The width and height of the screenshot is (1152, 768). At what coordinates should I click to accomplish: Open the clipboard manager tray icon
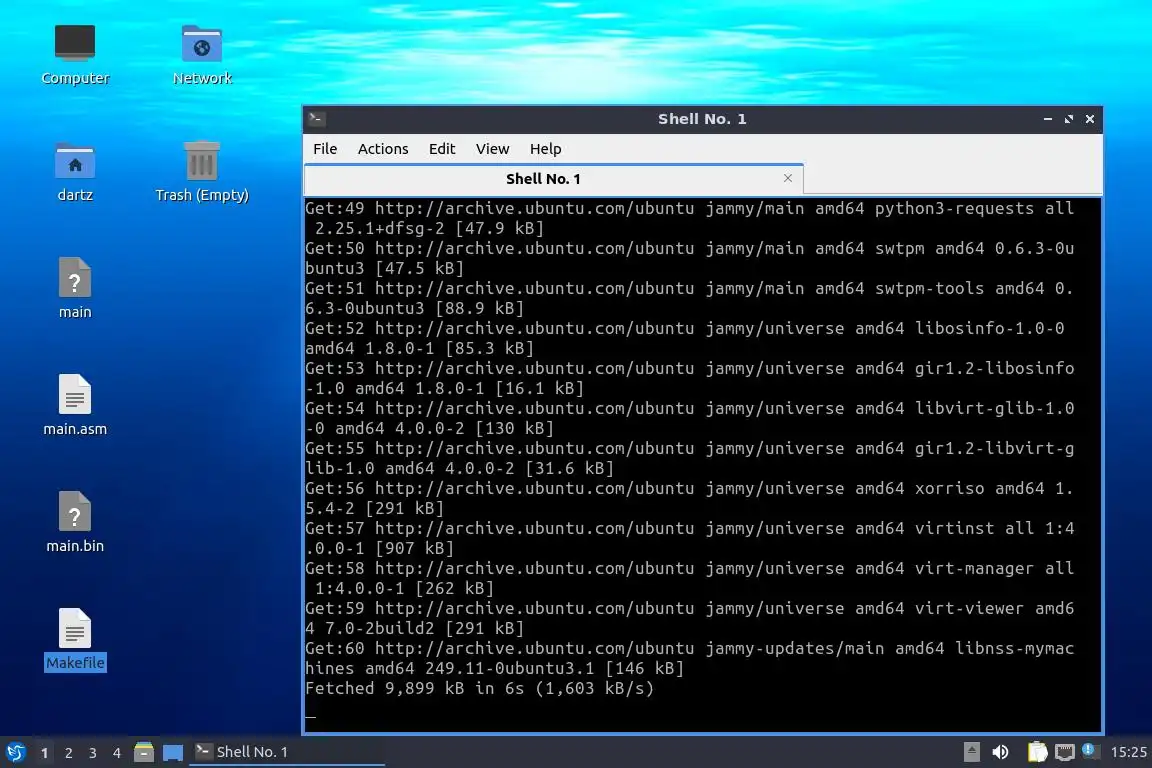pyautogui.click(x=1037, y=752)
